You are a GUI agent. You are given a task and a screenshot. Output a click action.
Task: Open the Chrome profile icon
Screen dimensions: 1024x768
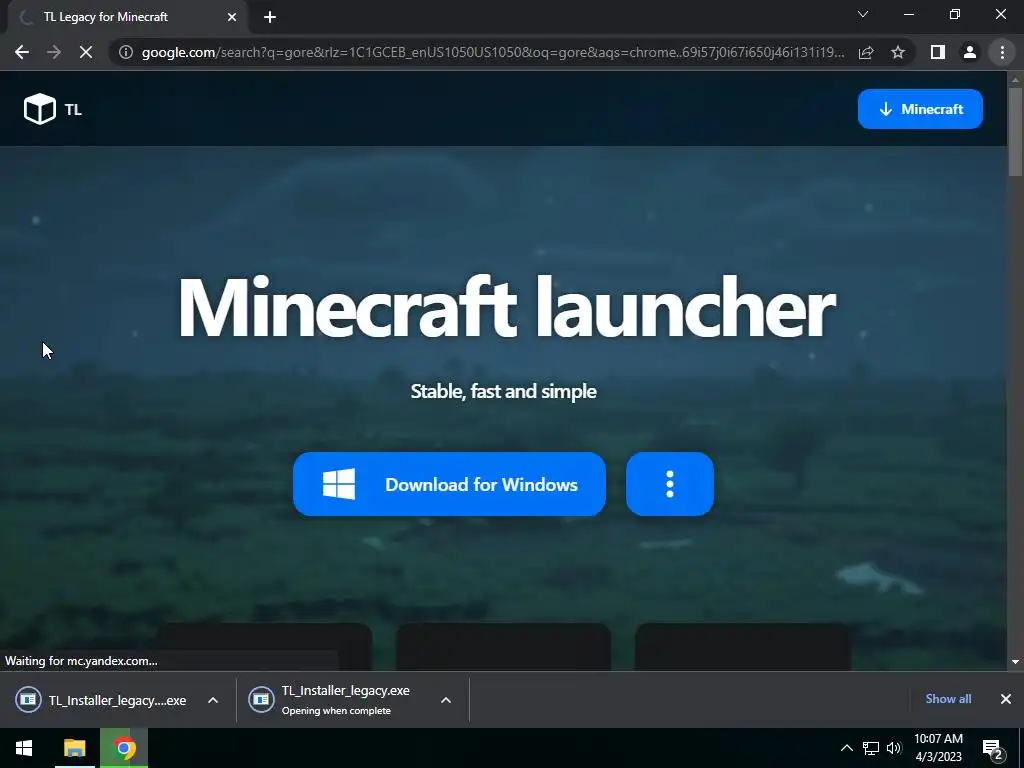pos(970,52)
